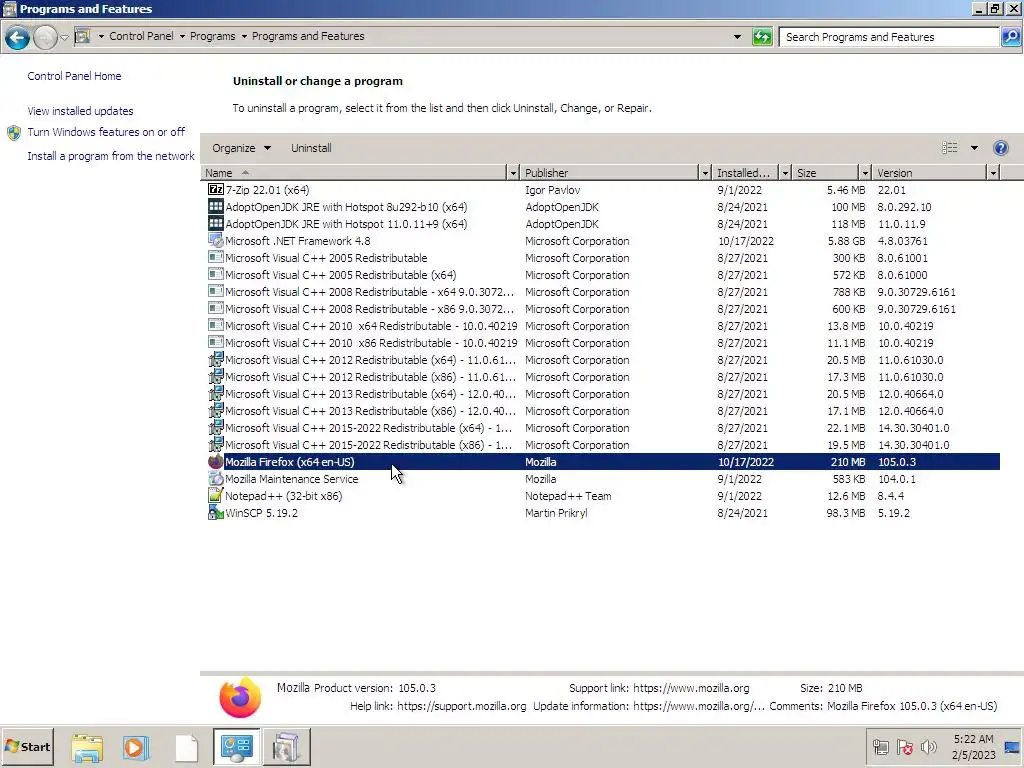The image size is (1024, 768).
Task: Sort by the Size column header
Action: point(825,173)
